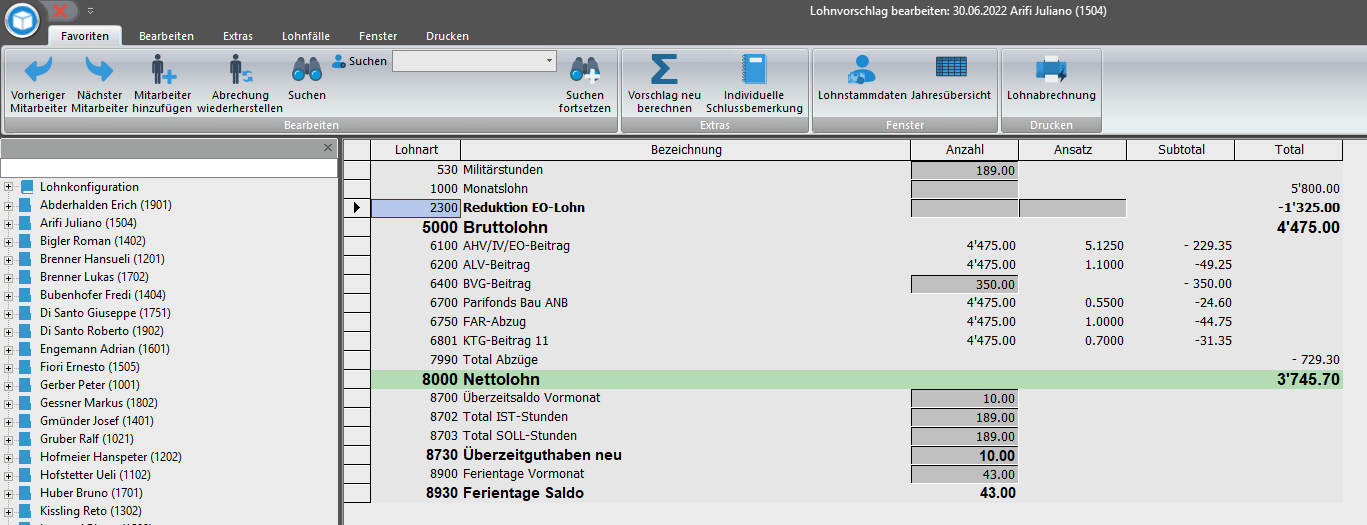Open the Extras ribbon tab

238,36
